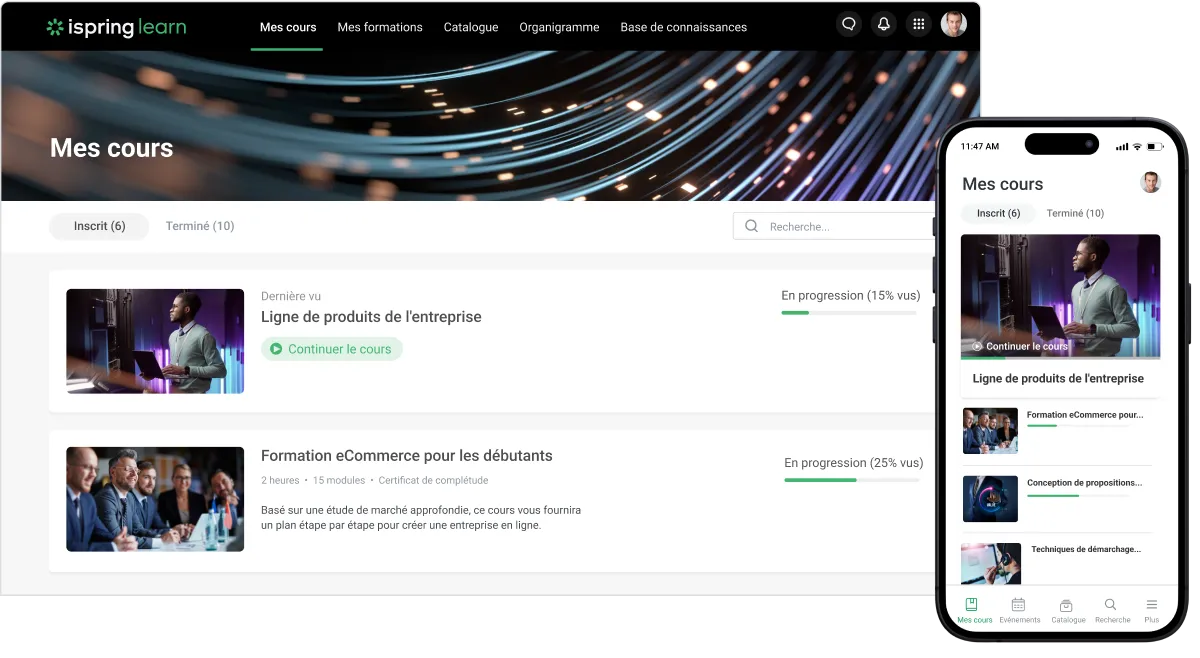Screen dimensions: 1200x658
Task: Open the Conception de propositions course thumbnail on mobile
Action: 990,498
